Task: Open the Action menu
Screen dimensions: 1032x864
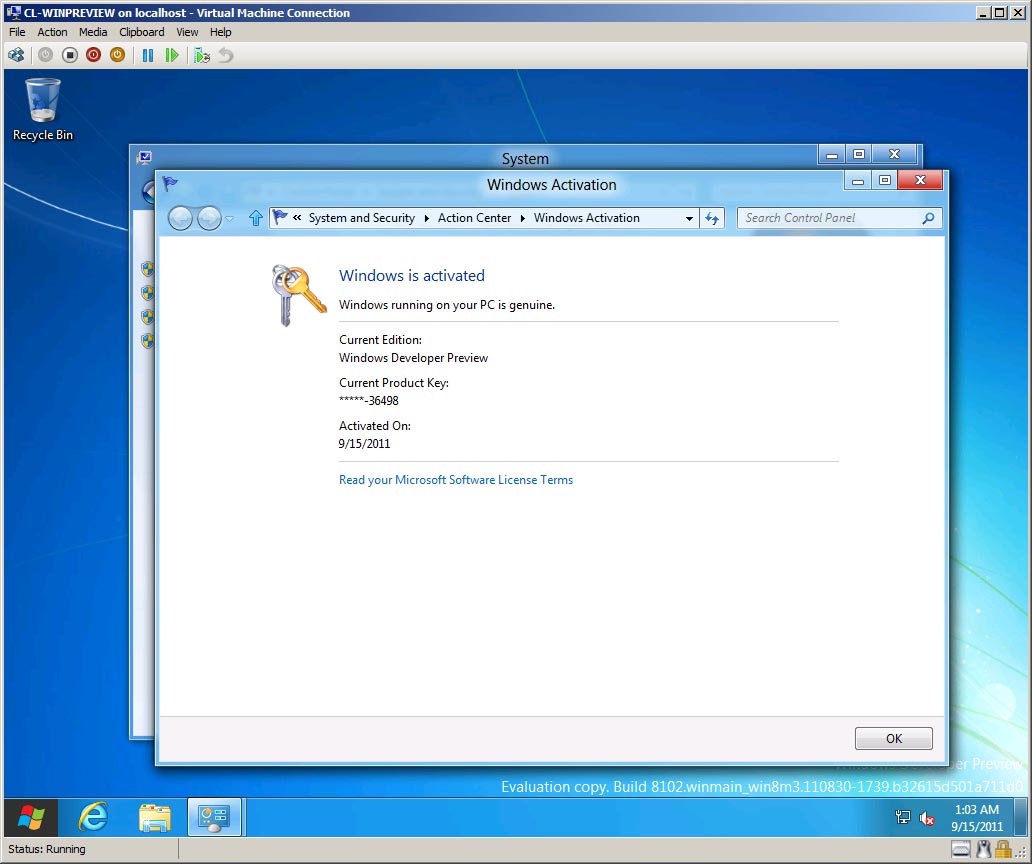Action: point(53,32)
